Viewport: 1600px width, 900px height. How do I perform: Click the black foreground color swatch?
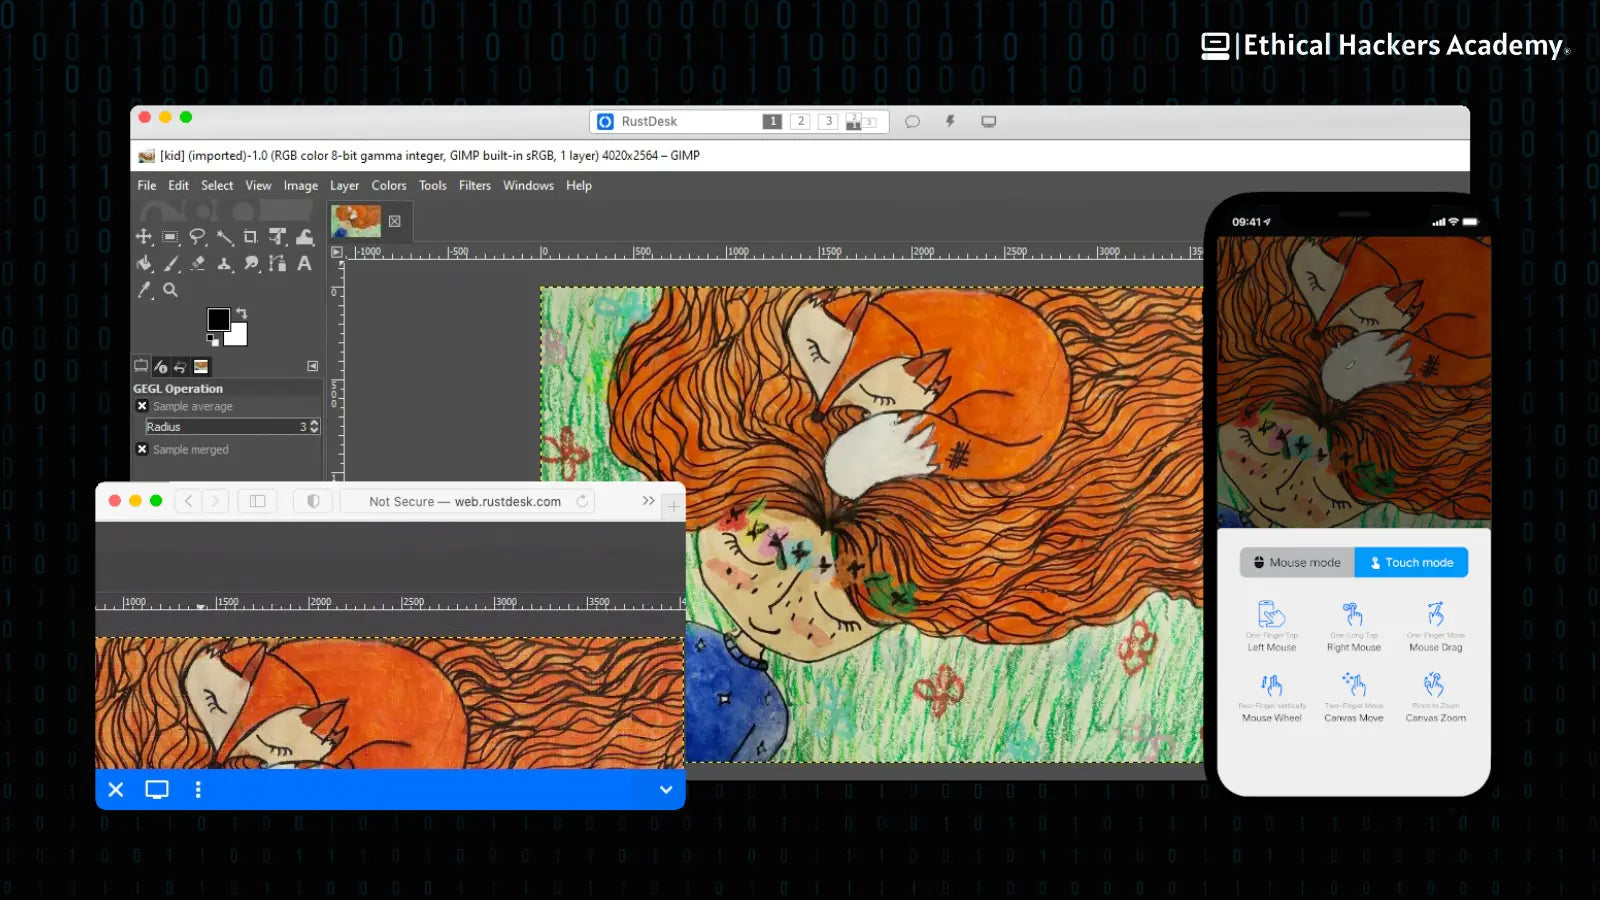[218, 319]
